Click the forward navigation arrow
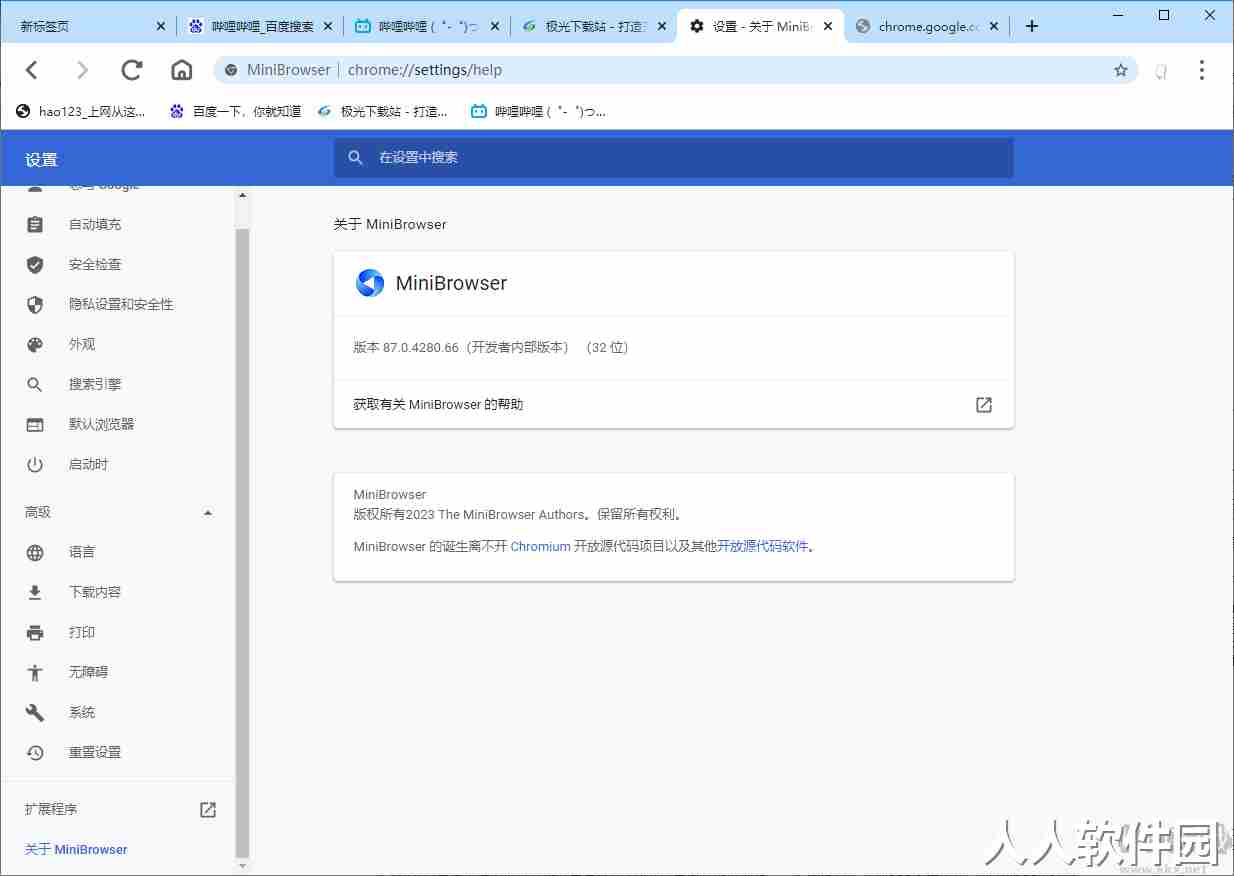 [82, 70]
